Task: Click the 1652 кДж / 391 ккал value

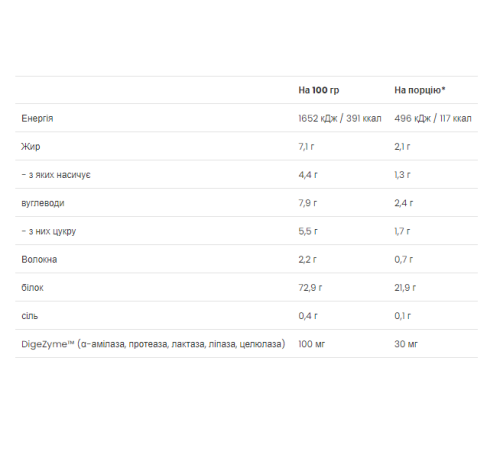Action: [340, 118]
